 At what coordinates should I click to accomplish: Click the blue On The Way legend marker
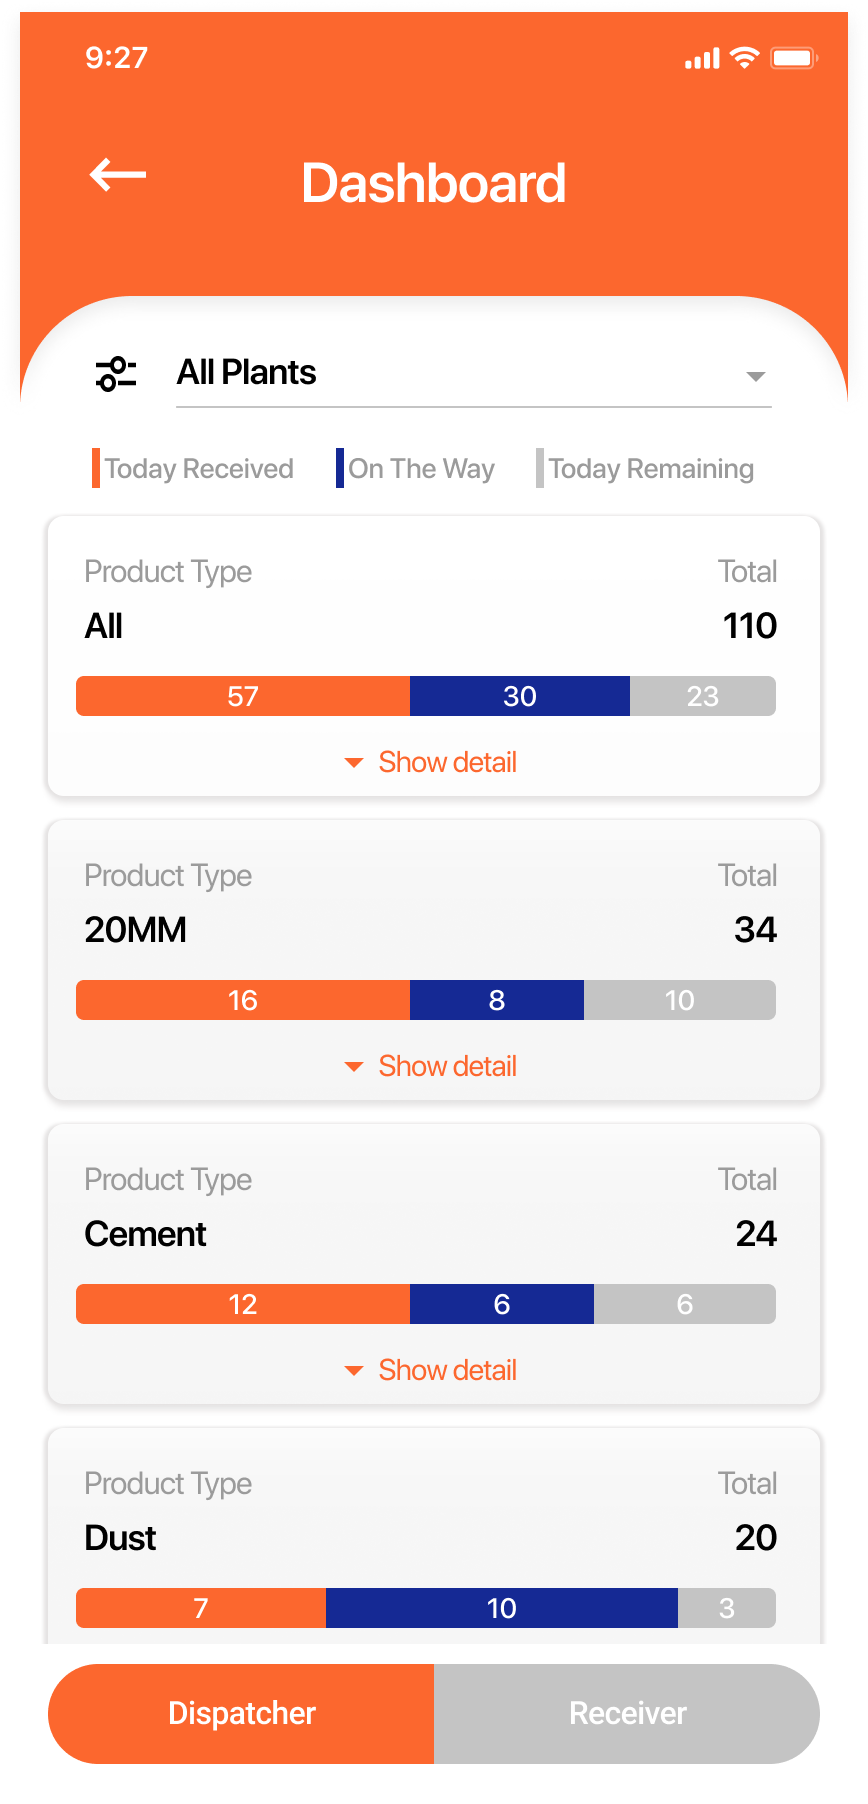(340, 468)
